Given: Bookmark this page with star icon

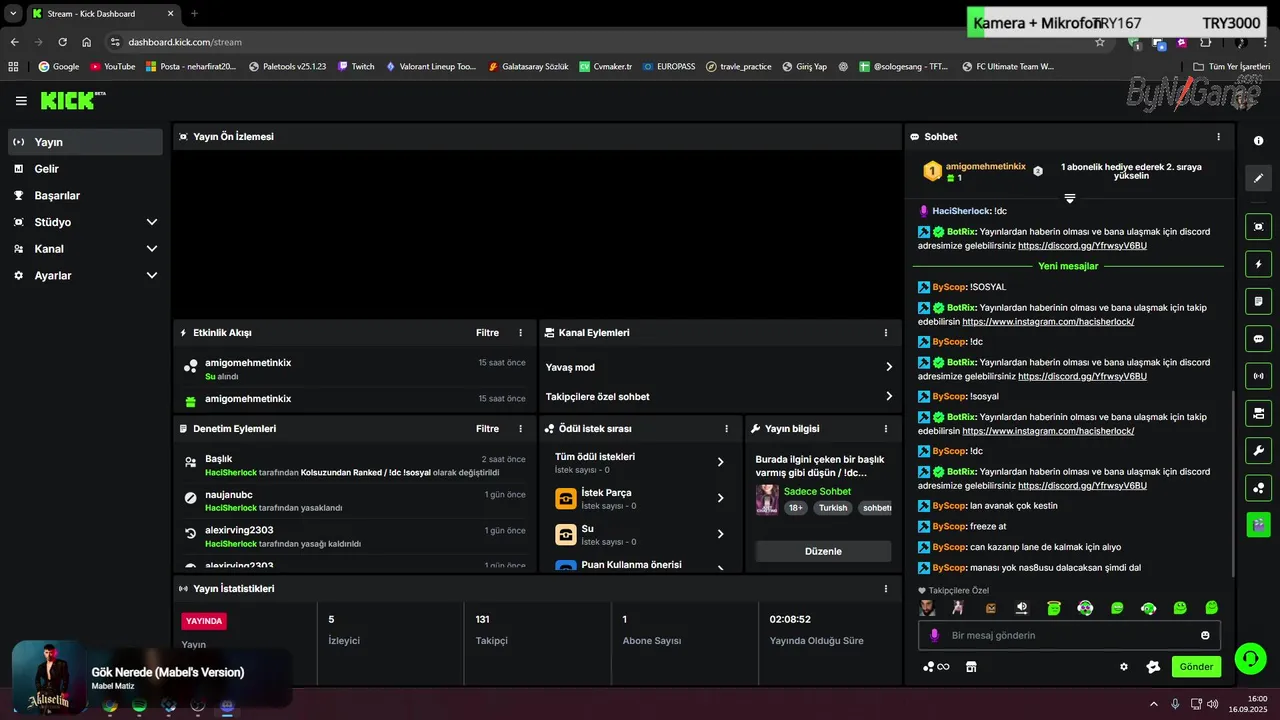Looking at the screenshot, I should click(x=1100, y=42).
